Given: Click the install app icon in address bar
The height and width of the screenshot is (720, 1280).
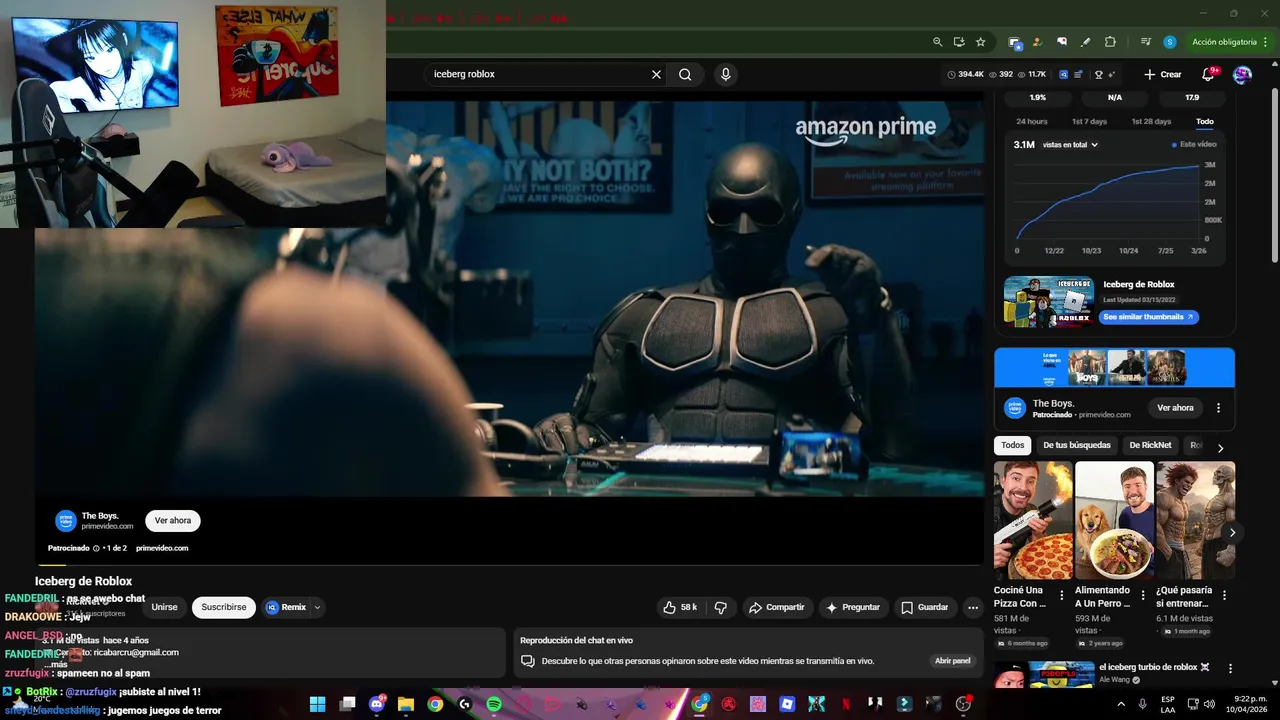Looking at the screenshot, I should (959, 42).
